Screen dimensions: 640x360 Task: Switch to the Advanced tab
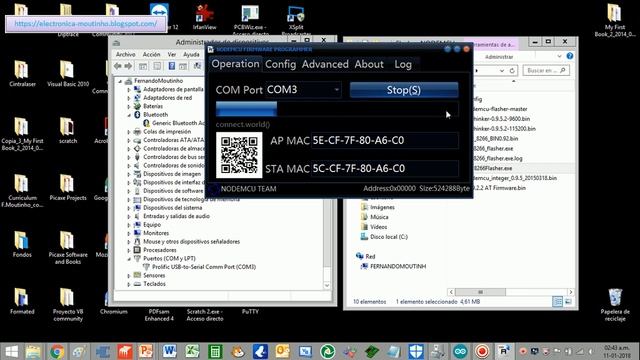[325, 64]
